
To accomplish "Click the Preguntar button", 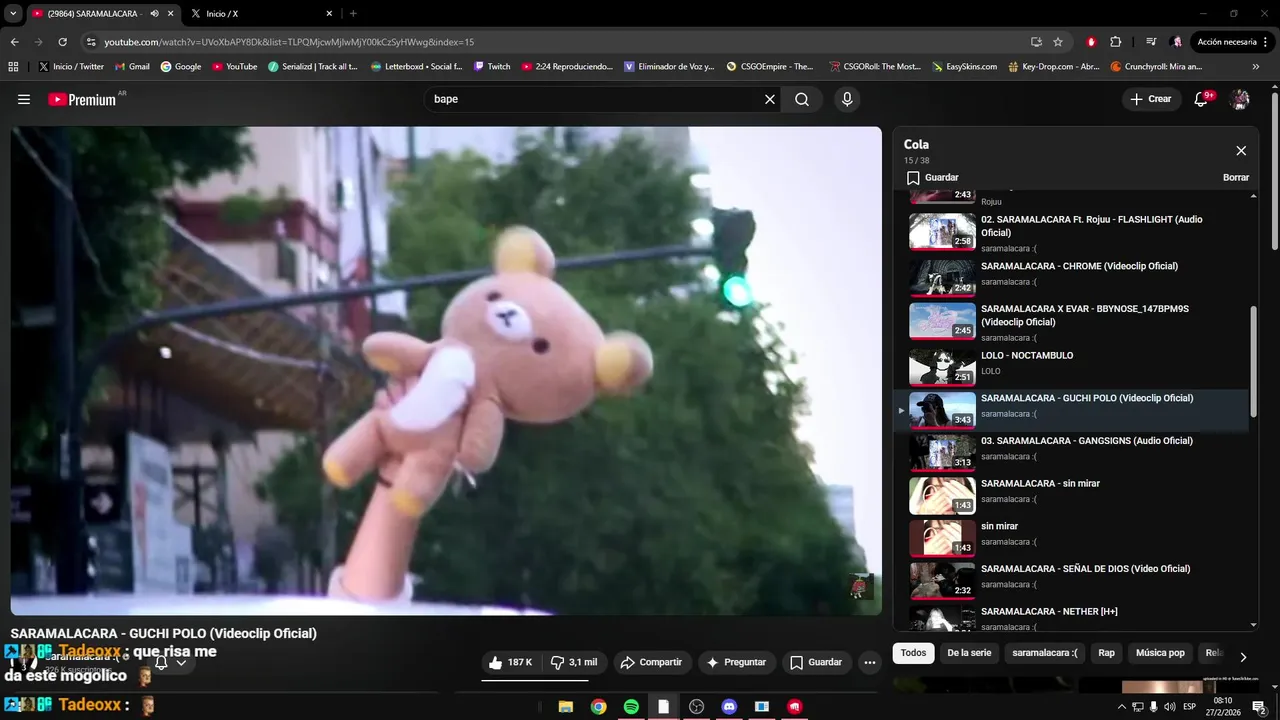I will (736, 662).
